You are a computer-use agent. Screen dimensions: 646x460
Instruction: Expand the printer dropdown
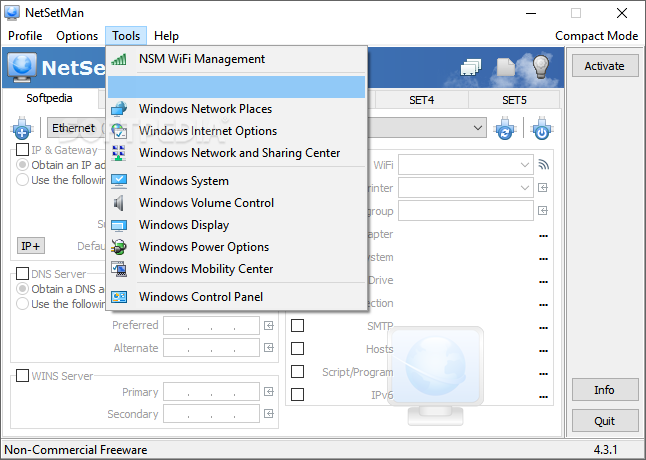coord(524,188)
